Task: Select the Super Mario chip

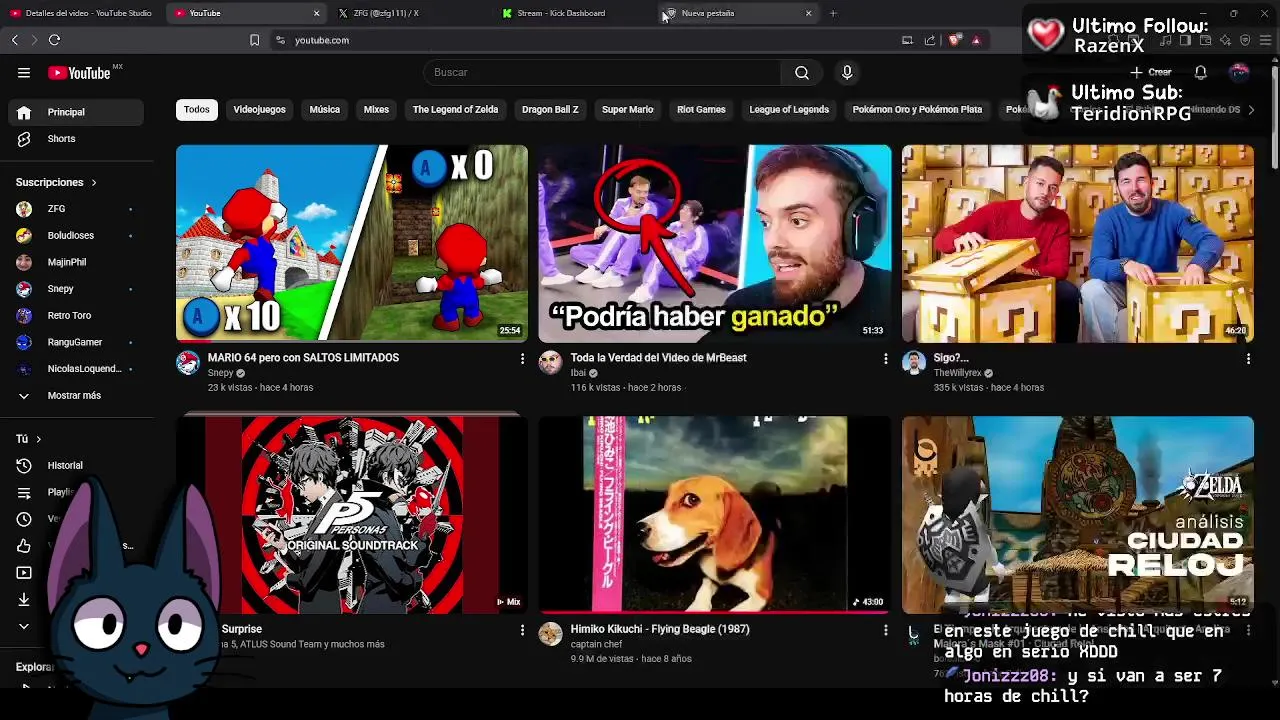Action: [x=627, y=110]
